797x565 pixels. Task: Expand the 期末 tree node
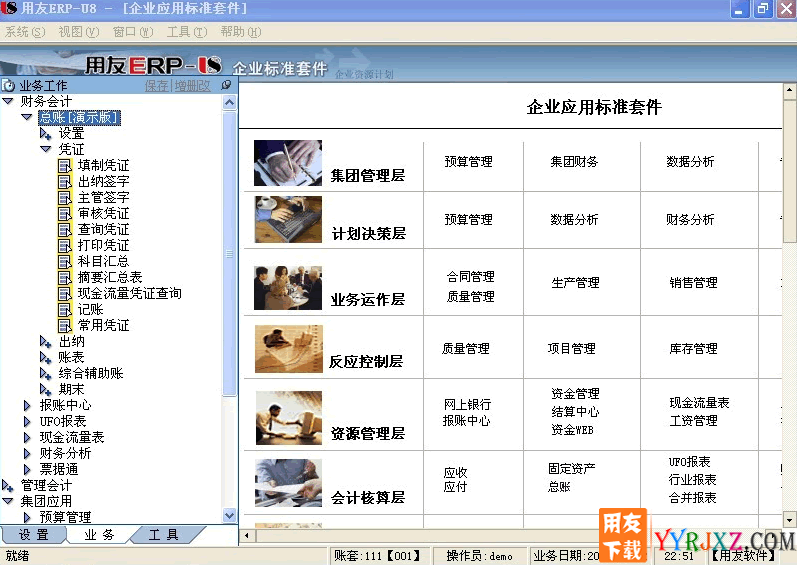coord(45,390)
